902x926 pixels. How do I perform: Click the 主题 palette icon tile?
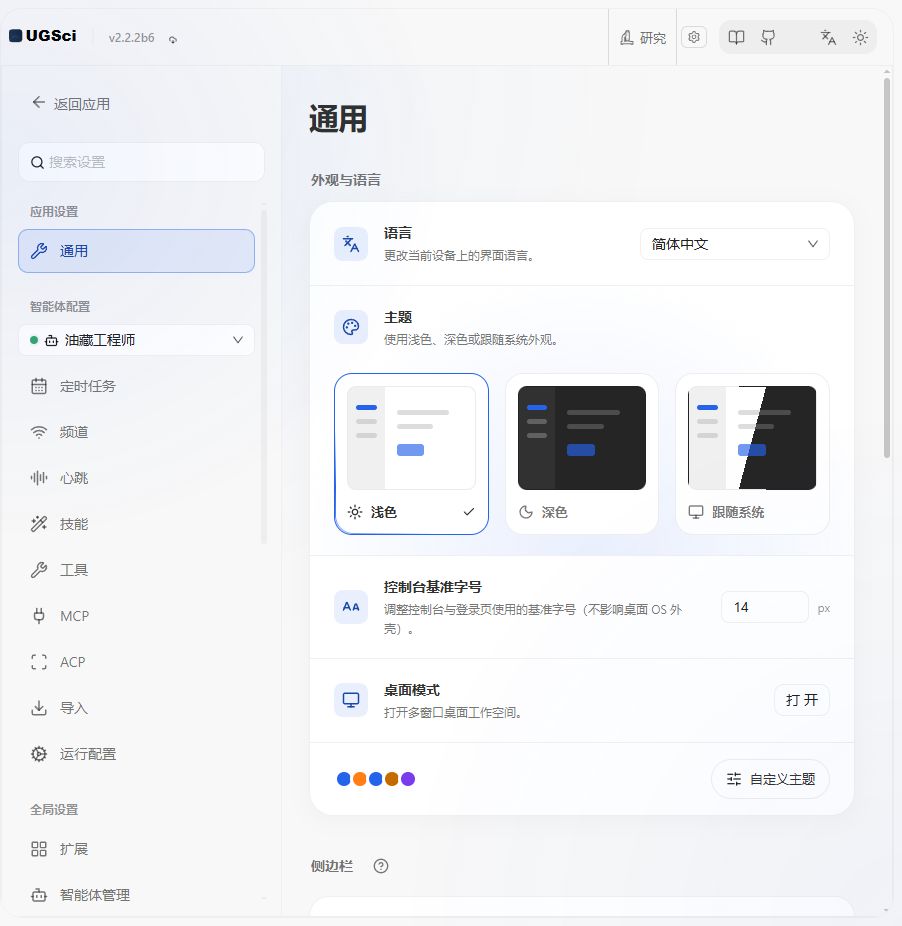[x=351, y=327]
